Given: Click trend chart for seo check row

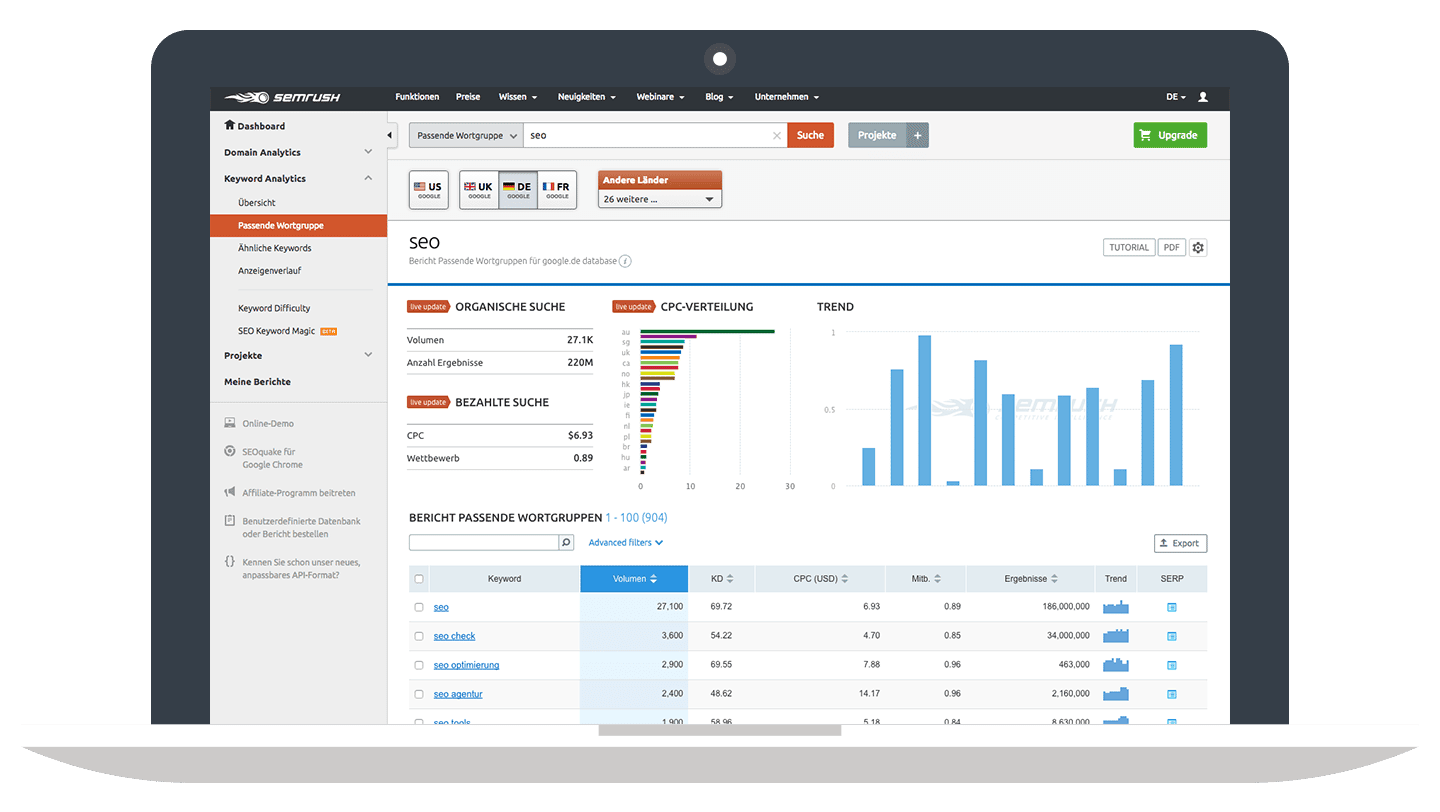Looking at the screenshot, I should click(x=1115, y=636).
